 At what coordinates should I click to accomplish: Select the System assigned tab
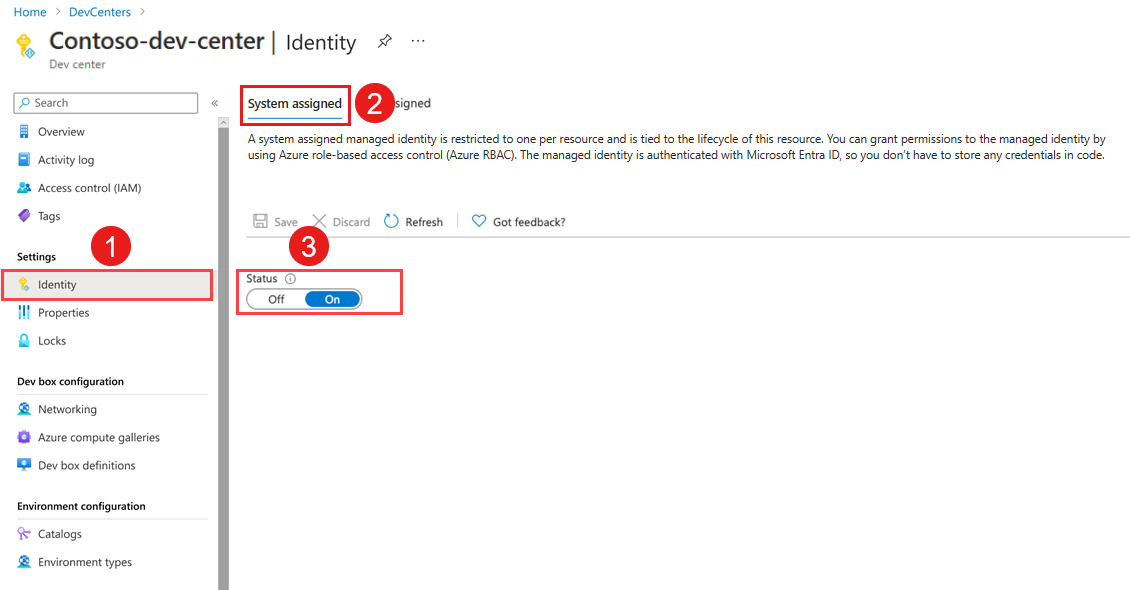pos(295,104)
